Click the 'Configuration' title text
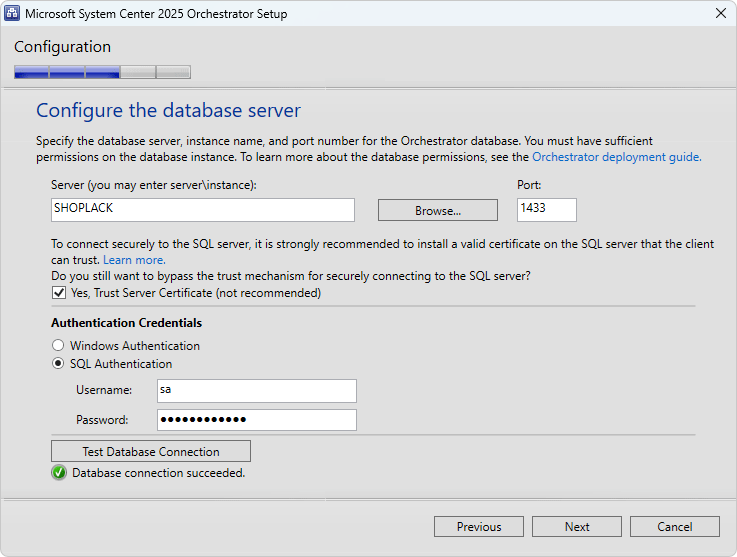 coord(63,47)
